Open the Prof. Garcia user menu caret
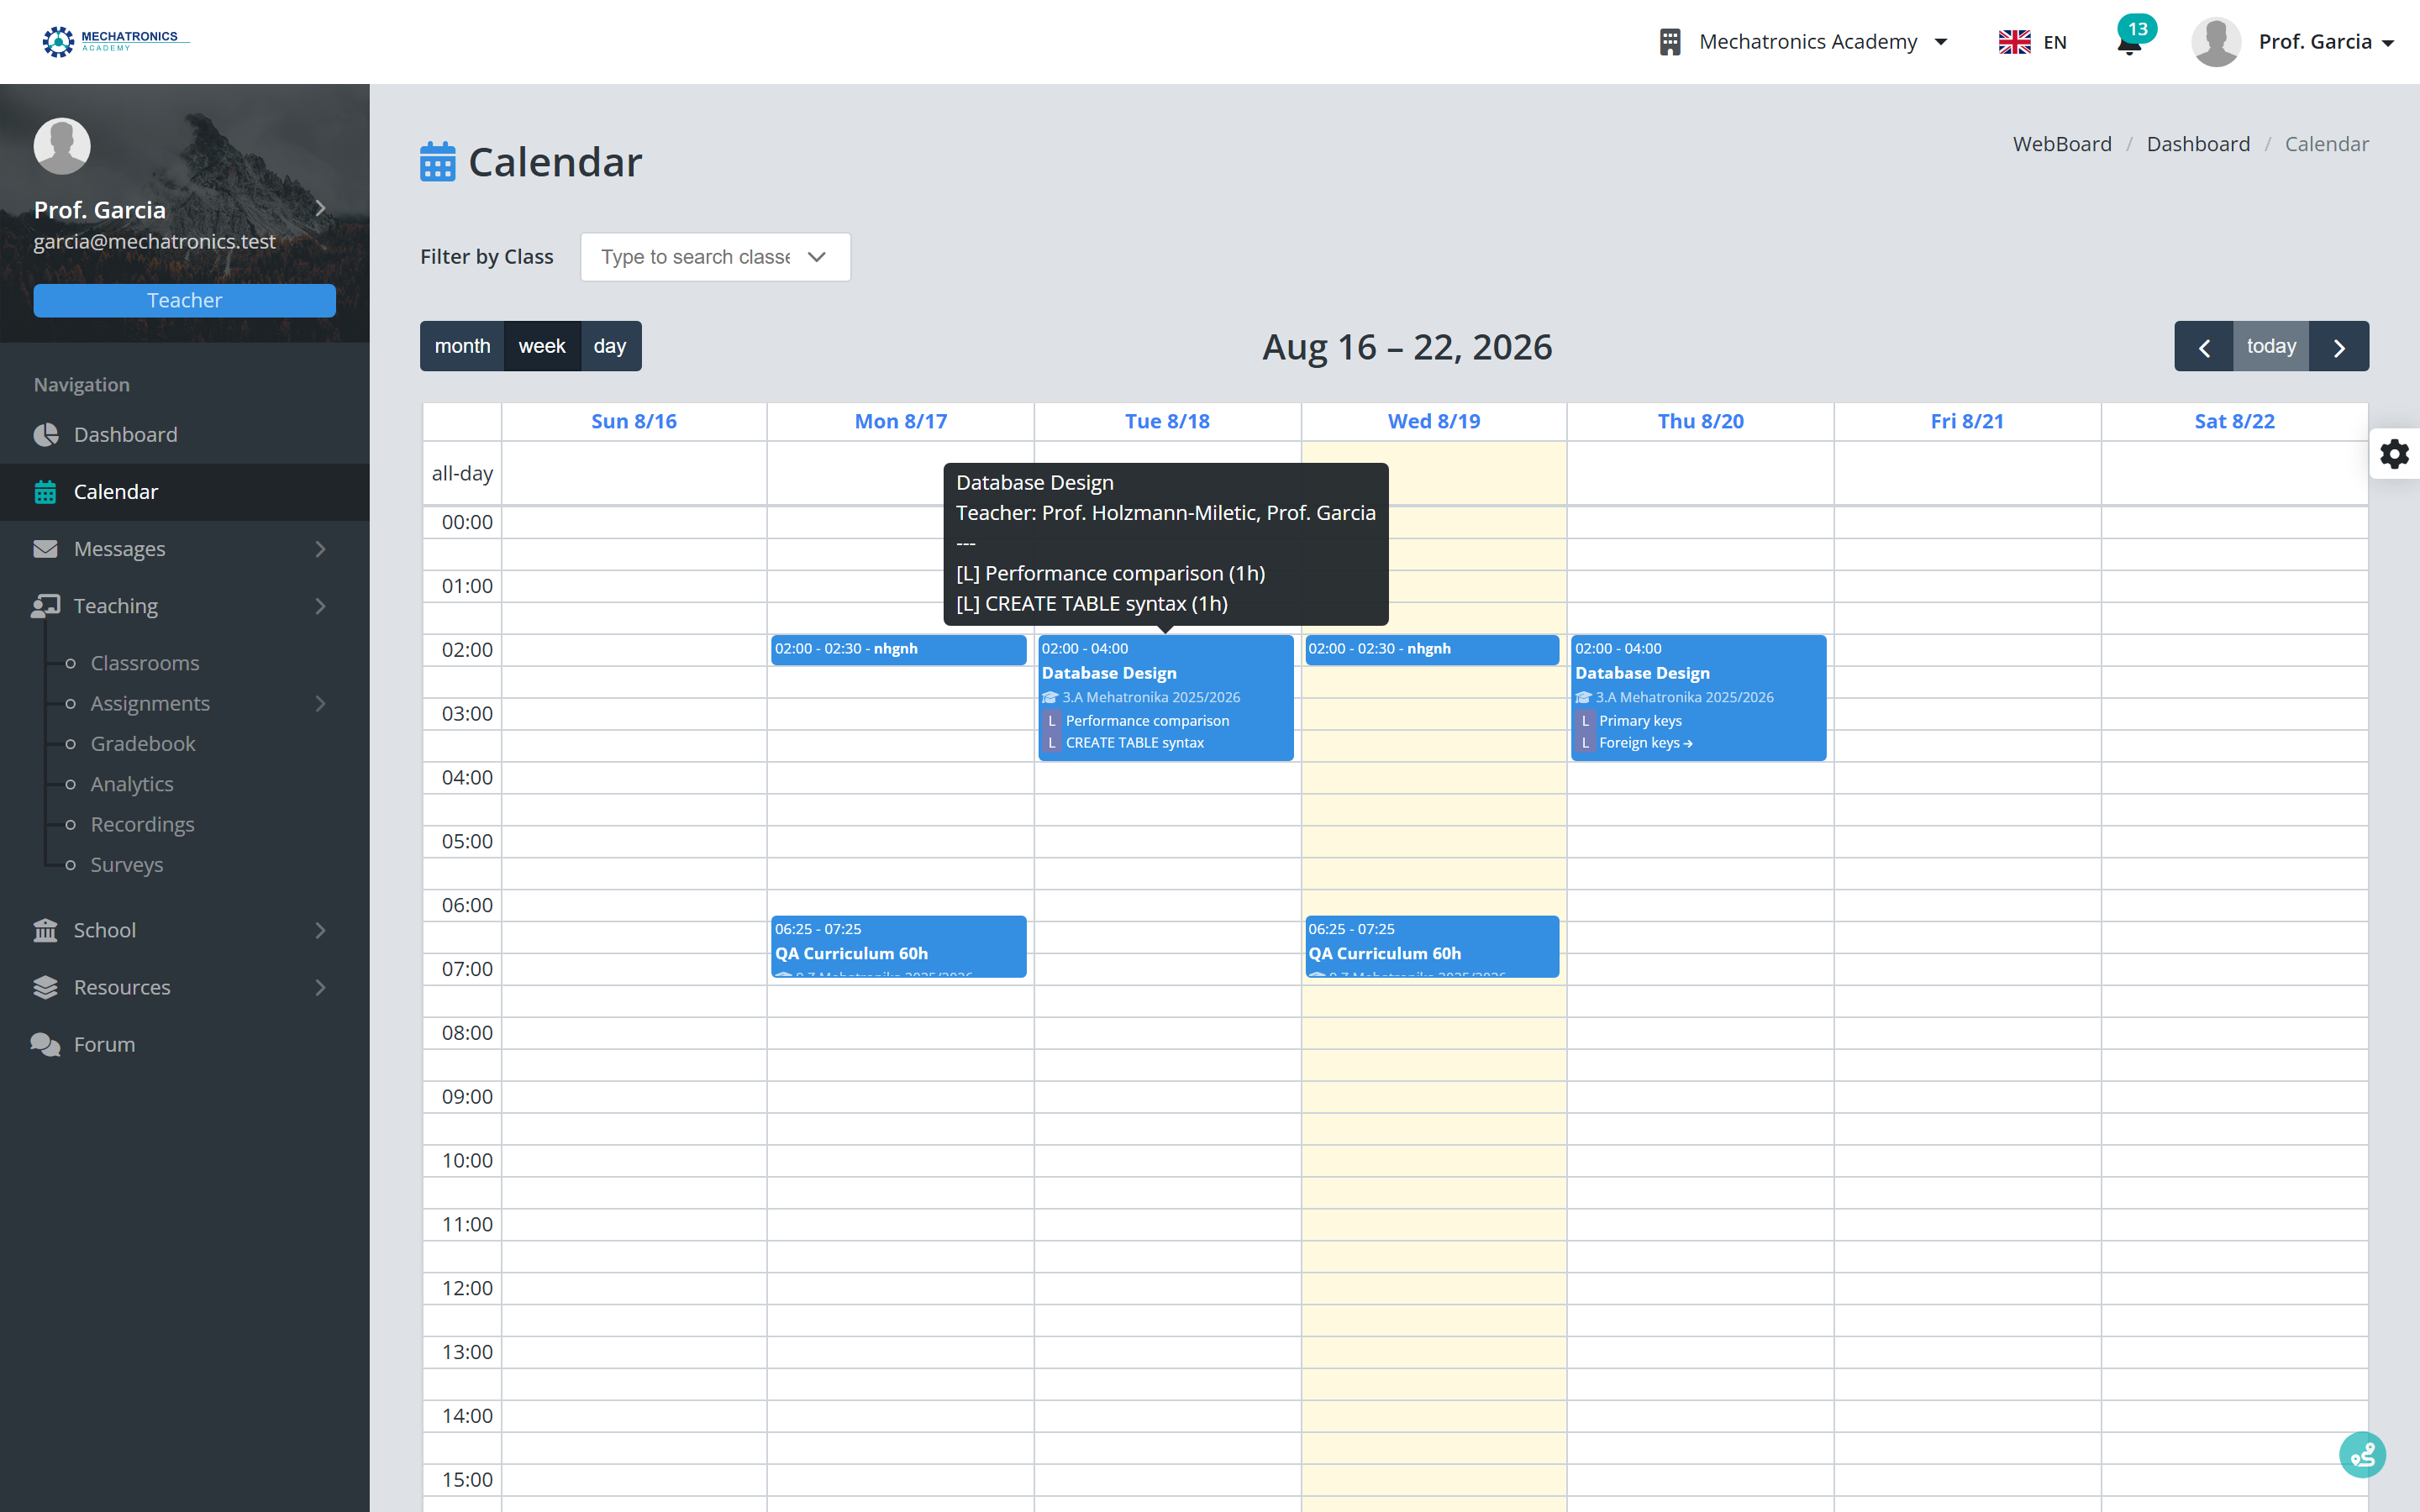The height and width of the screenshot is (1512, 2420). (2388, 43)
